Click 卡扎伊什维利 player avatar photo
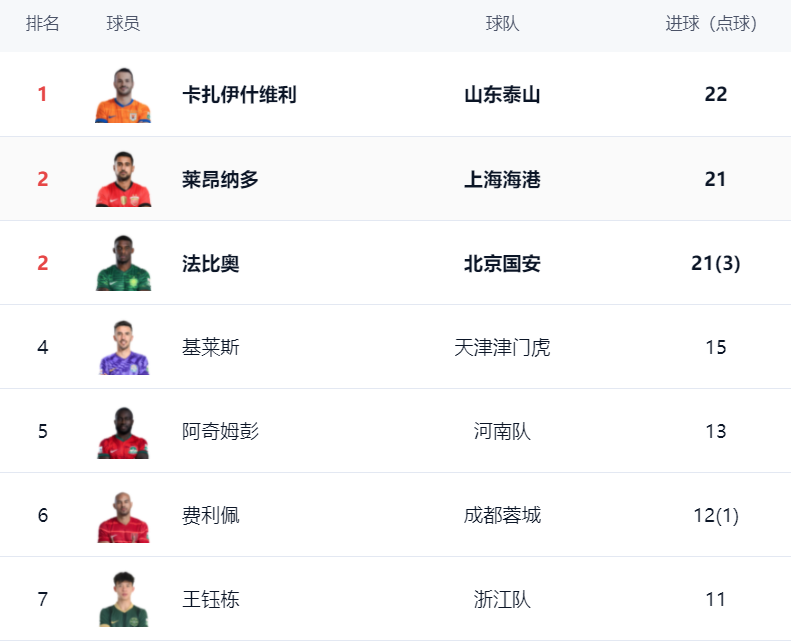This screenshot has width=791, height=641. point(123,95)
